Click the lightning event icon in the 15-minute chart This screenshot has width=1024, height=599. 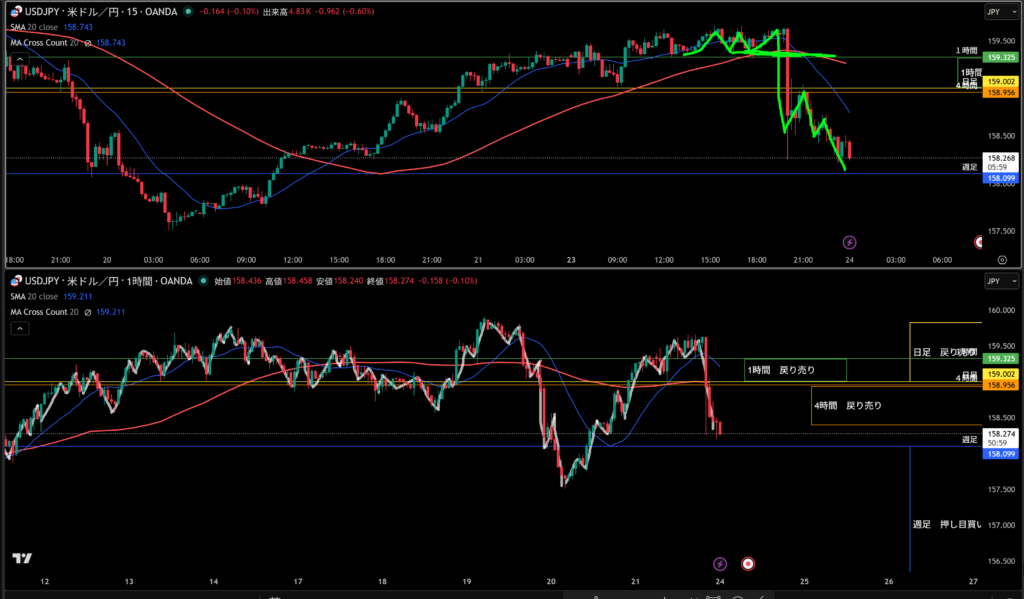point(849,242)
